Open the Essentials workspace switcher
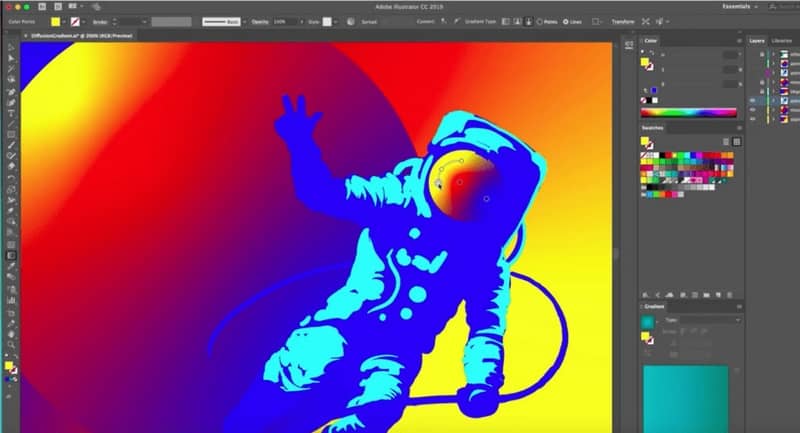The width and height of the screenshot is (800, 433). click(x=740, y=7)
